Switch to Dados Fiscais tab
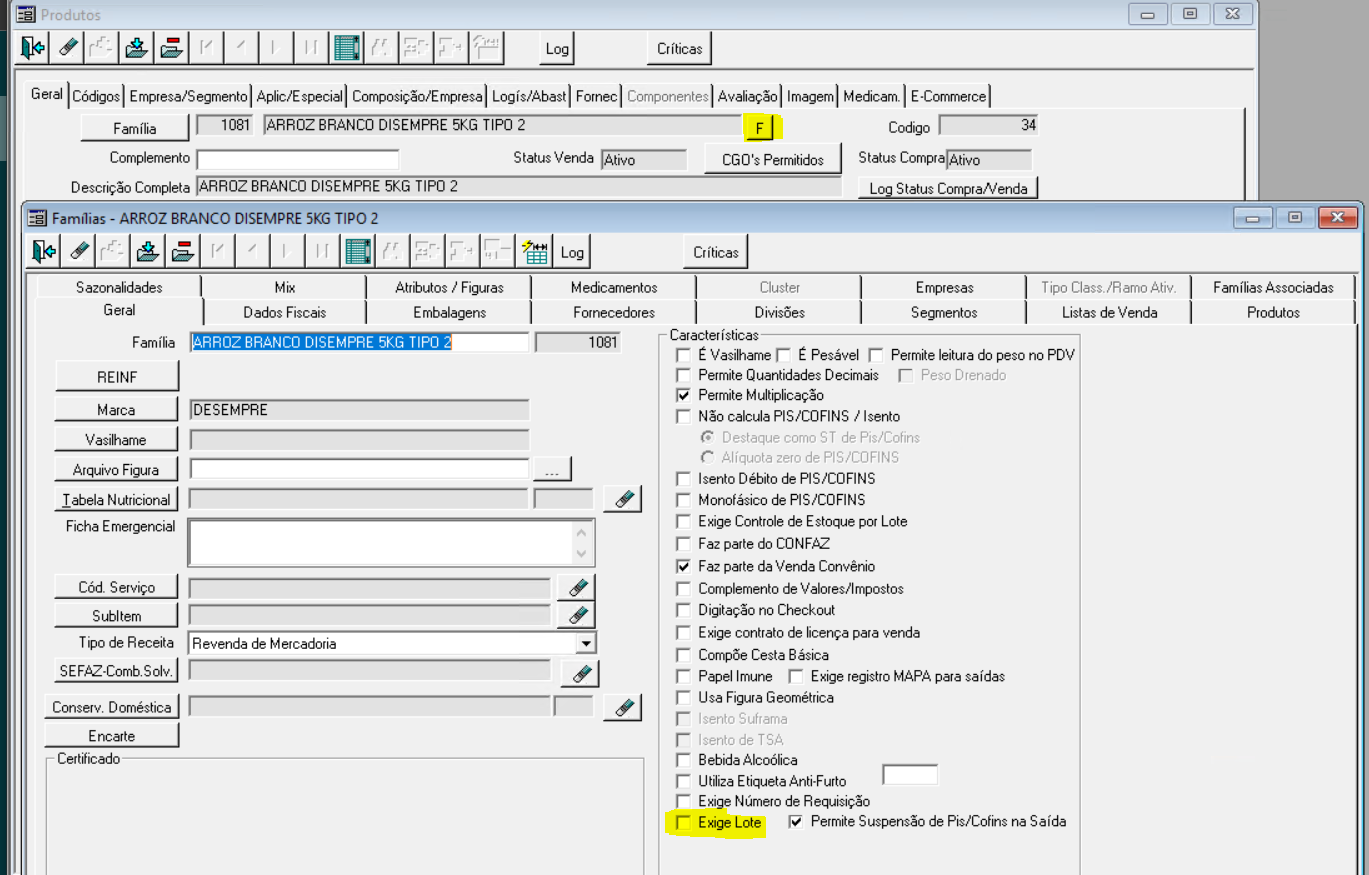Screen dimensions: 1369x875 tap(285, 312)
